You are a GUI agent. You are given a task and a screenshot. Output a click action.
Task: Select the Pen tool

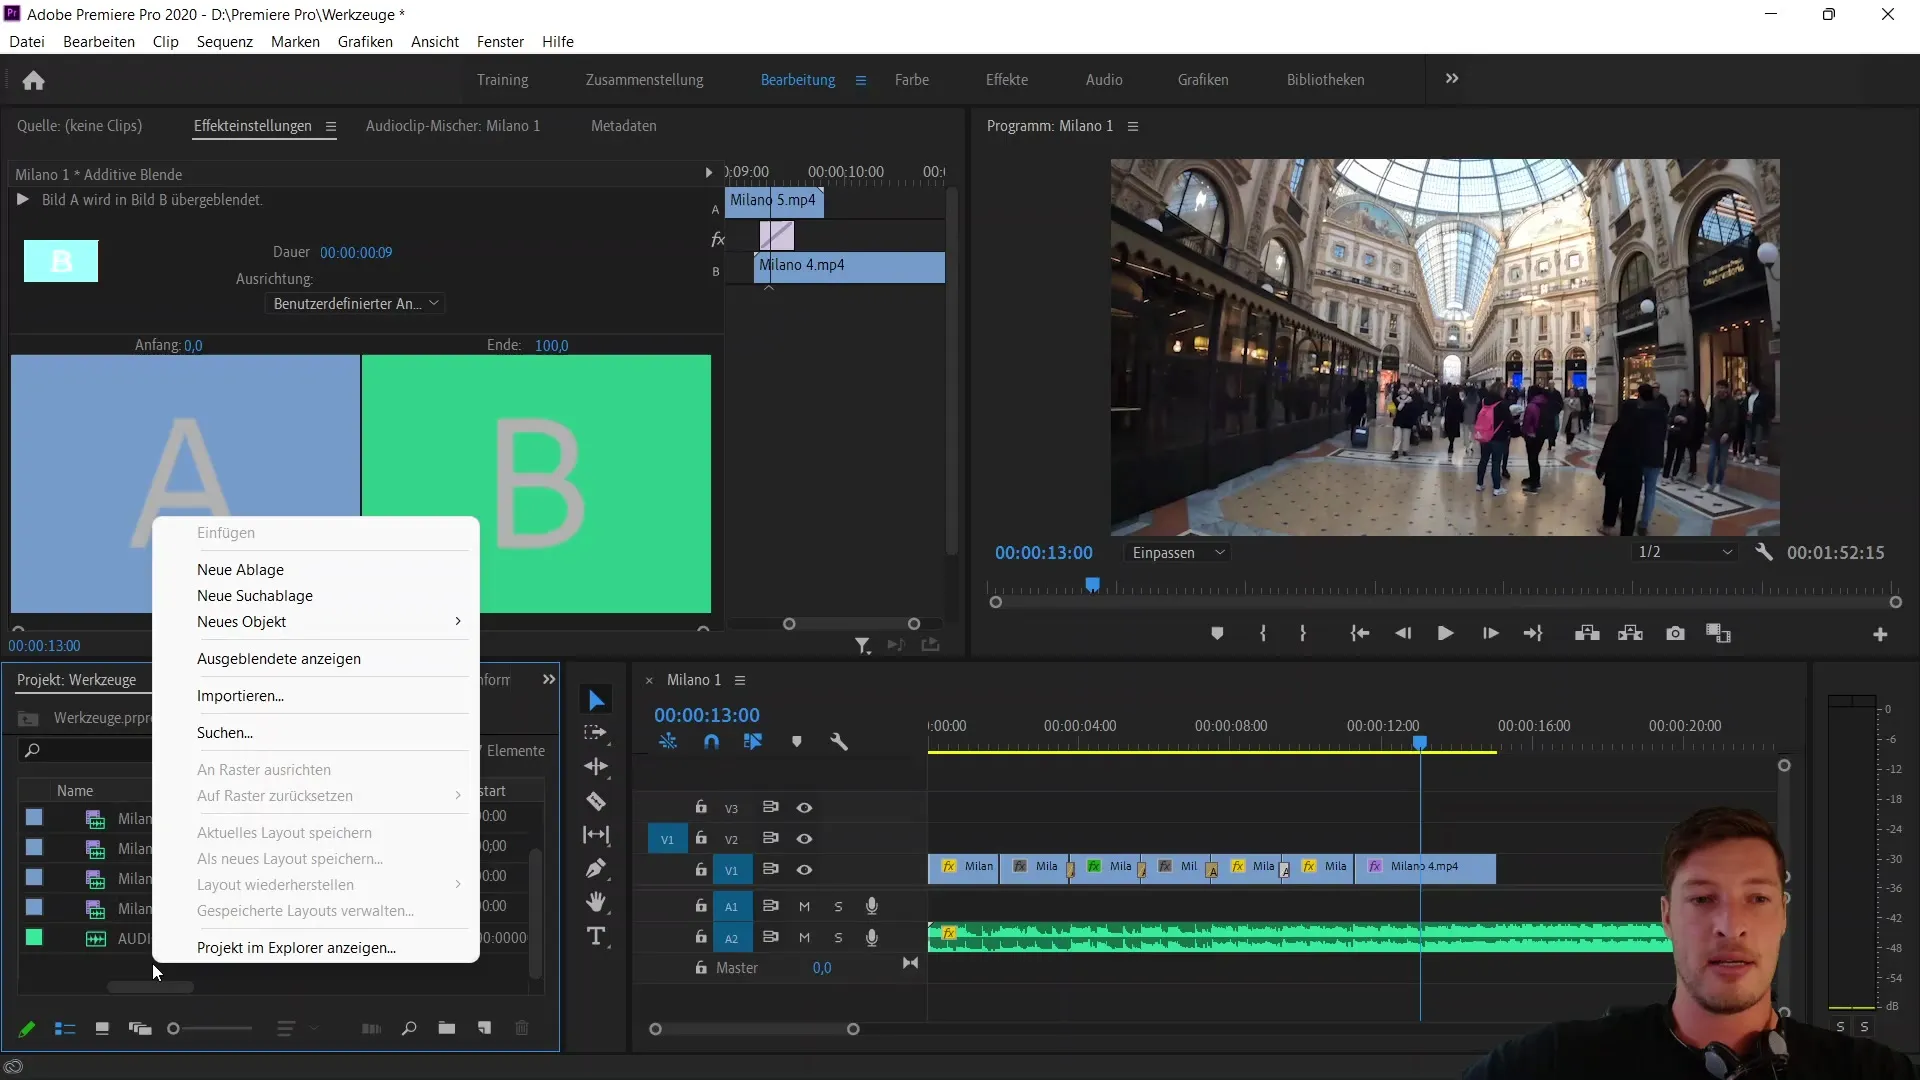pos(596,868)
